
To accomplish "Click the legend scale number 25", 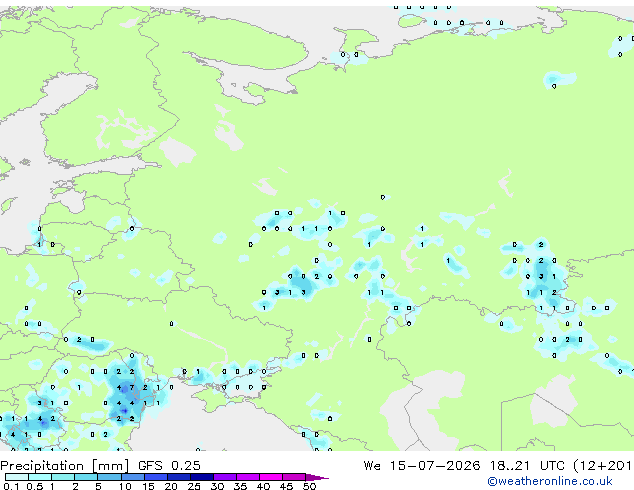I will tap(194, 486).
